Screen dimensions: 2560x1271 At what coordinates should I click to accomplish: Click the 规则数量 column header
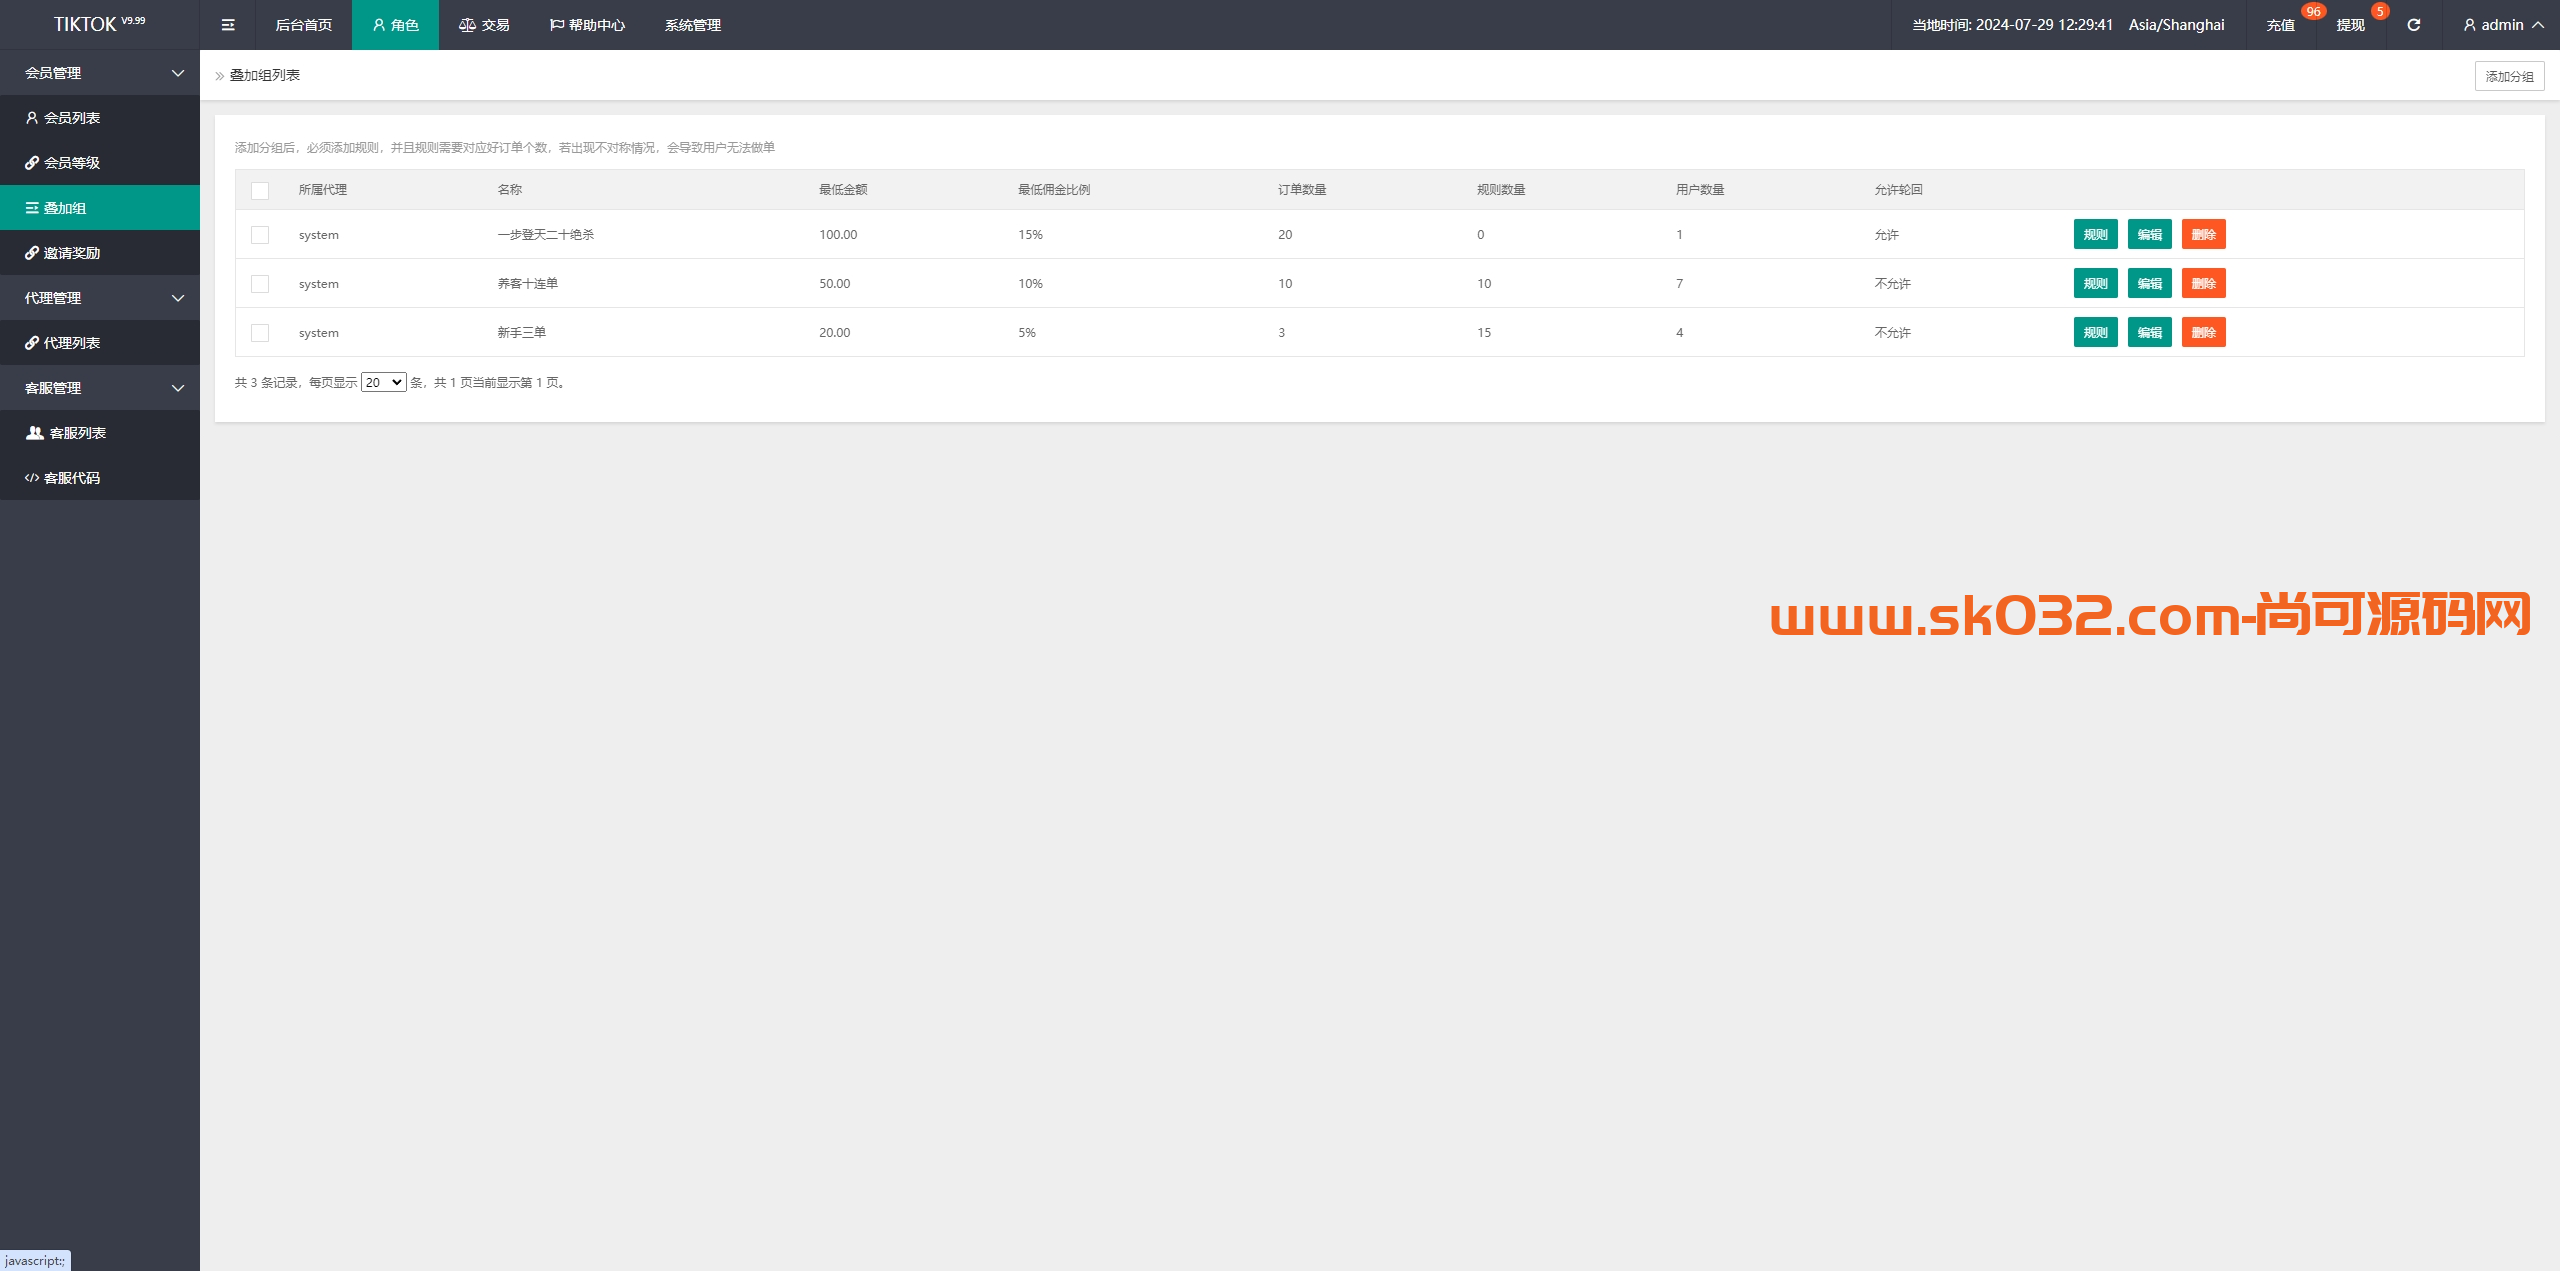coord(1501,190)
